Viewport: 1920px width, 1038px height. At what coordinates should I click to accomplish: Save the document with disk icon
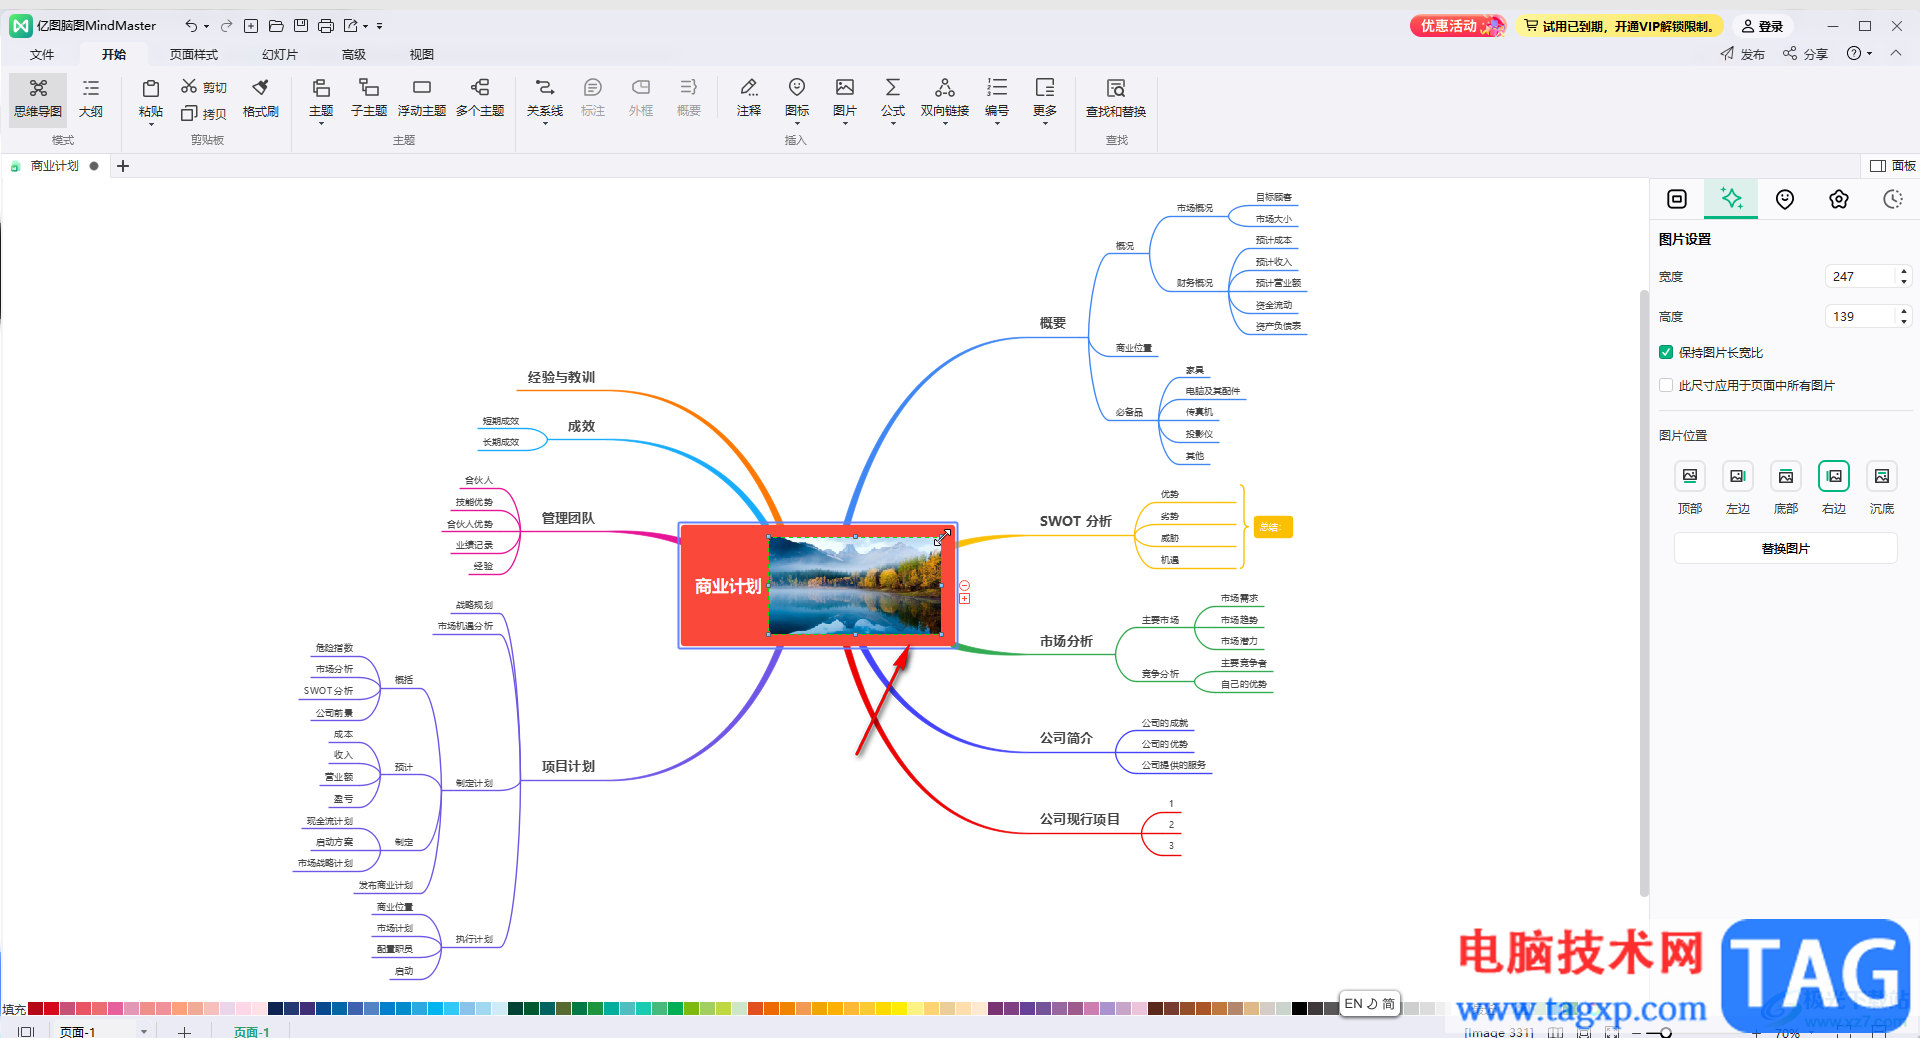click(x=301, y=26)
